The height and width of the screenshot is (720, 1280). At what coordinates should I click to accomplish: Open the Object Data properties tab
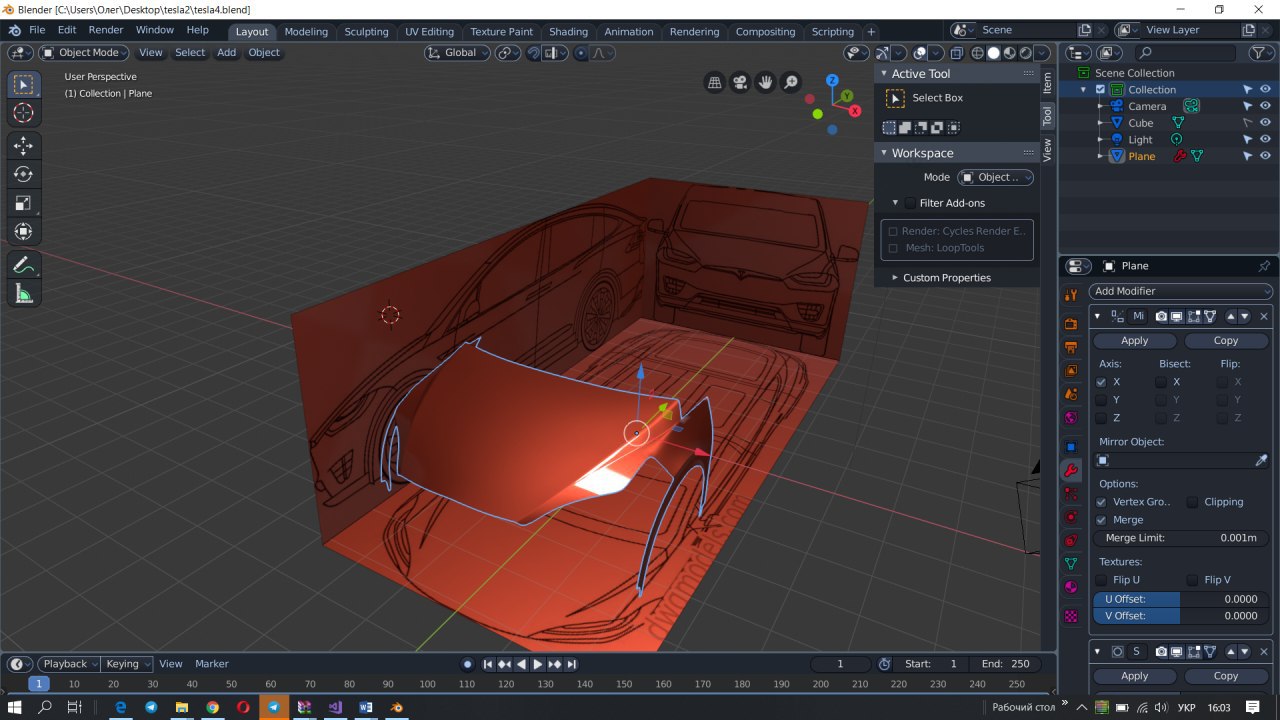1071,564
